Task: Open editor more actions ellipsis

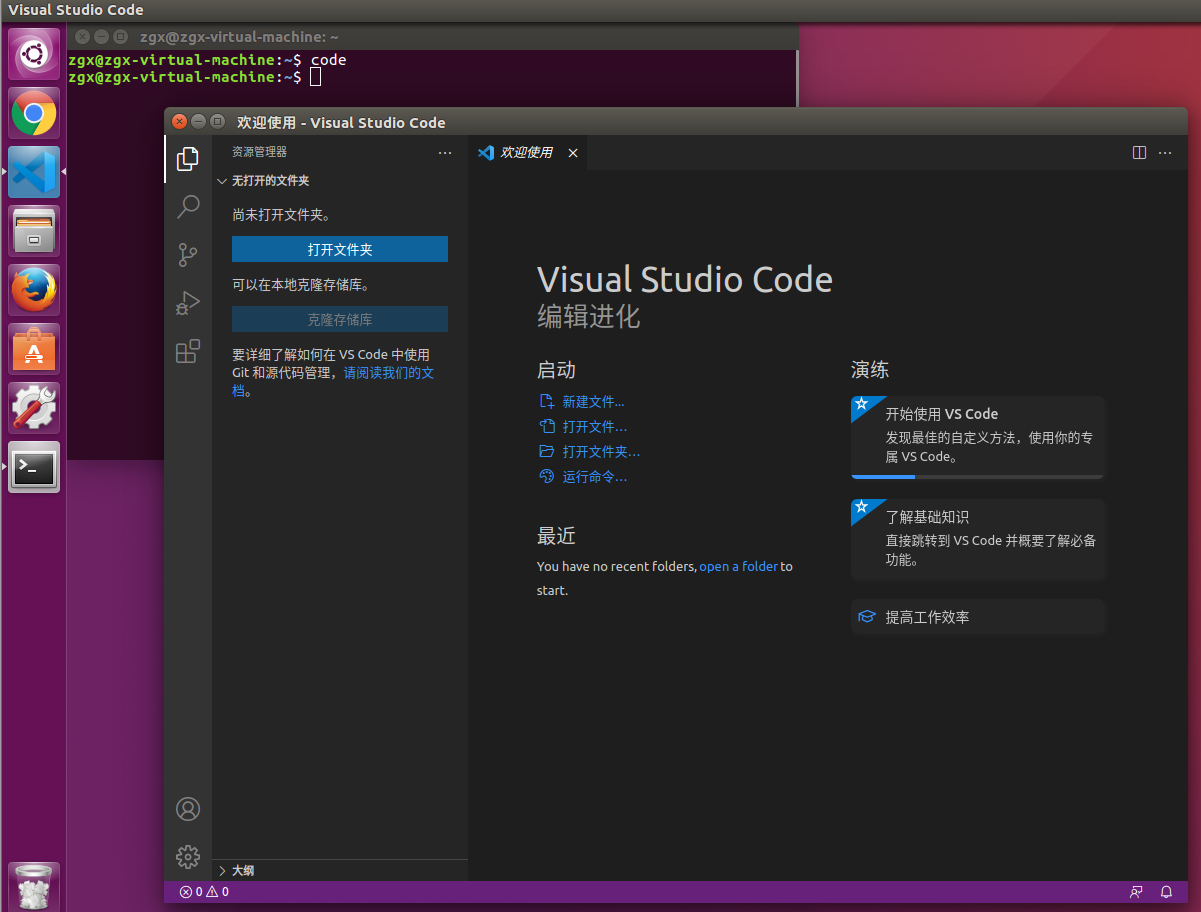Action: point(1165,153)
